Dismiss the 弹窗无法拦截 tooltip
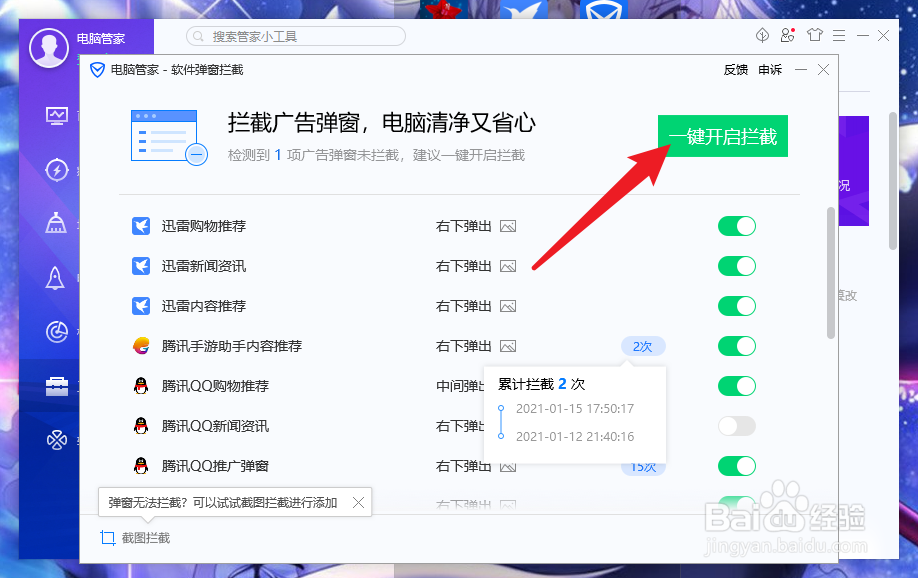 [x=358, y=502]
